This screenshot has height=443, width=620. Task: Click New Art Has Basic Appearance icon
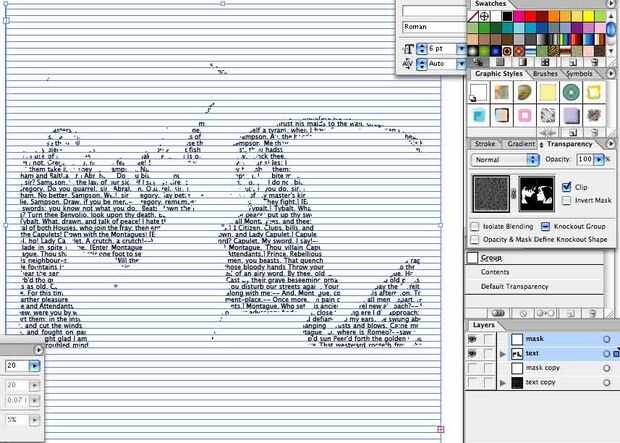tap(499, 313)
